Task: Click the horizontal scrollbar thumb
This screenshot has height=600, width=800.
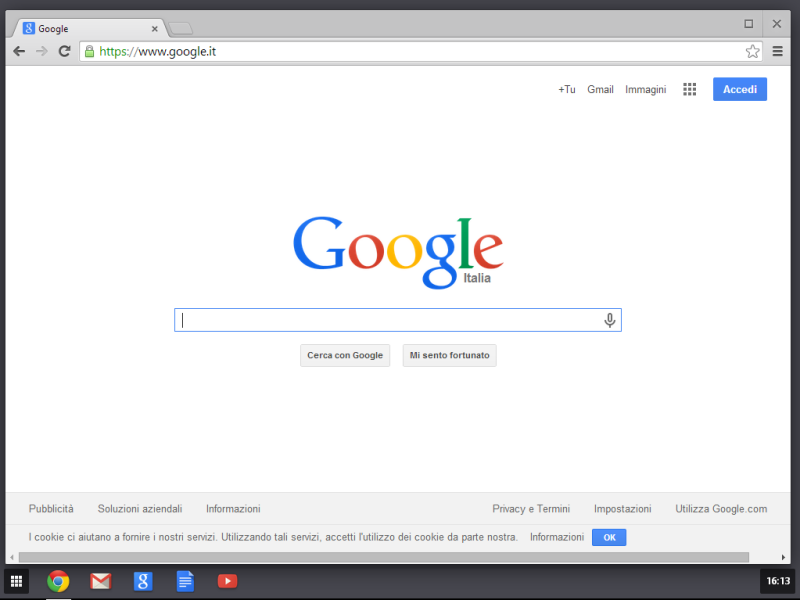Action: pyautogui.click(x=384, y=557)
